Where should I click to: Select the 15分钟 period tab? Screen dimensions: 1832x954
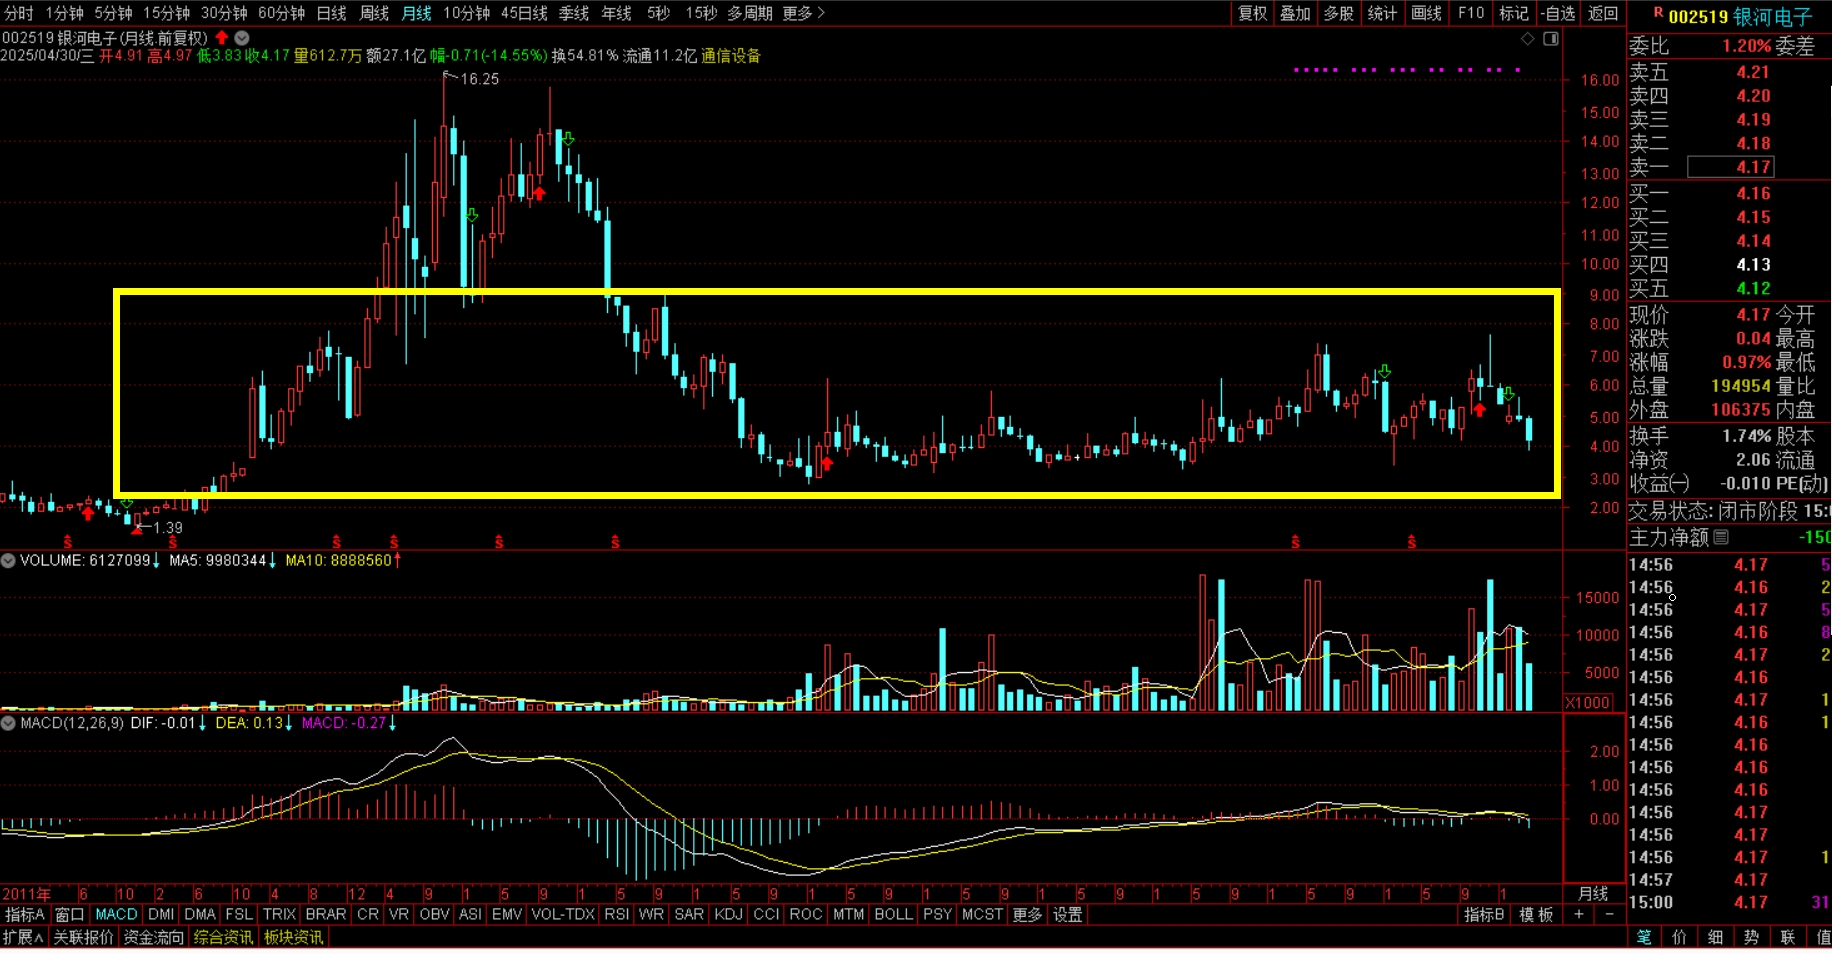(167, 13)
